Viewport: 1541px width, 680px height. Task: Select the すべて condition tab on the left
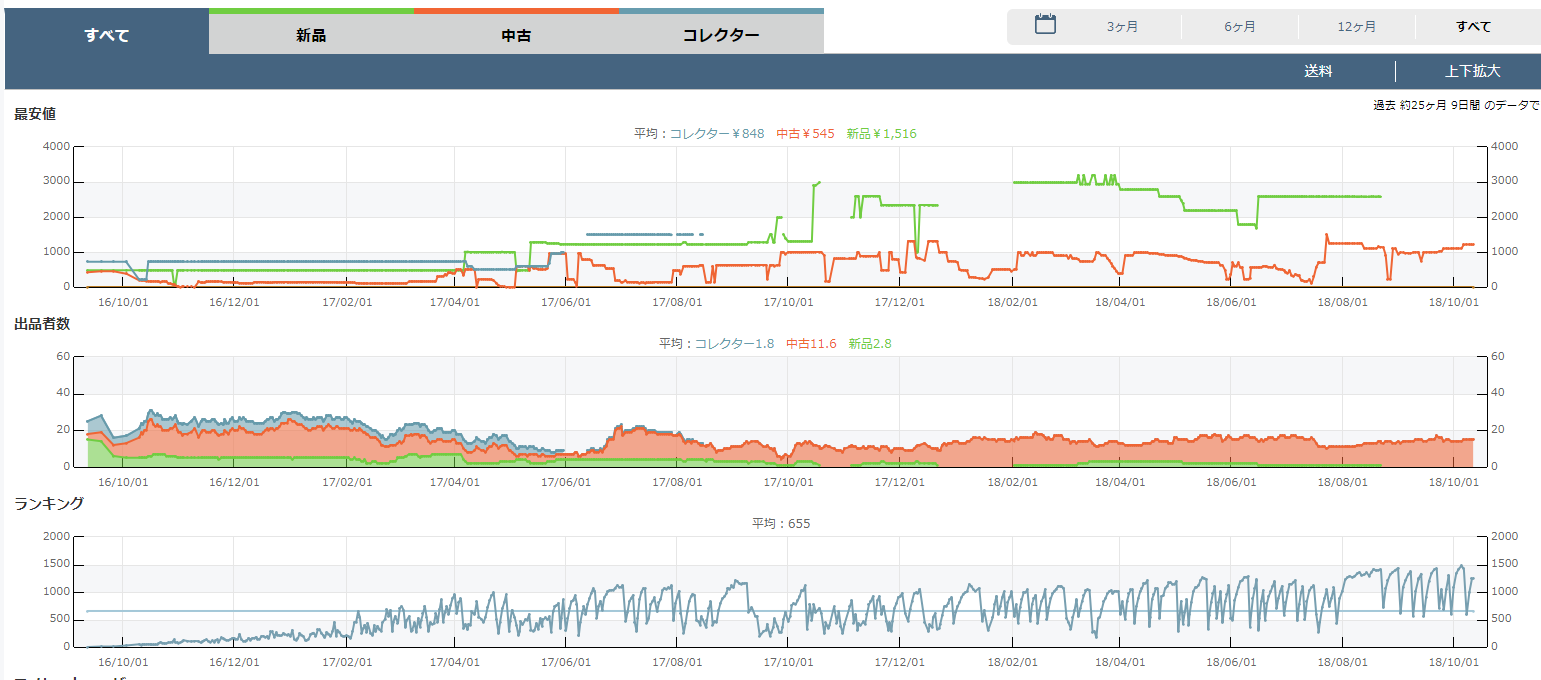tap(107, 35)
